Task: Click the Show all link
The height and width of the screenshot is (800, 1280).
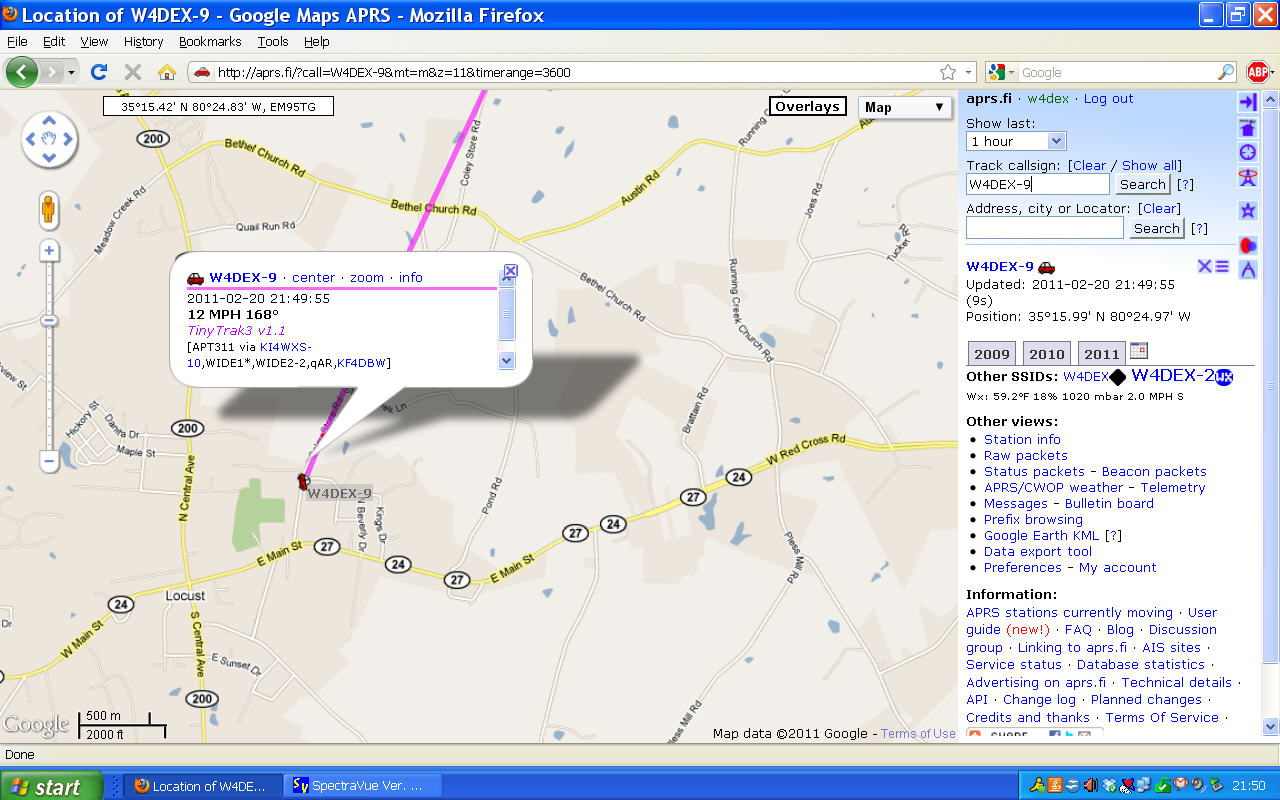Action: coord(1149,166)
